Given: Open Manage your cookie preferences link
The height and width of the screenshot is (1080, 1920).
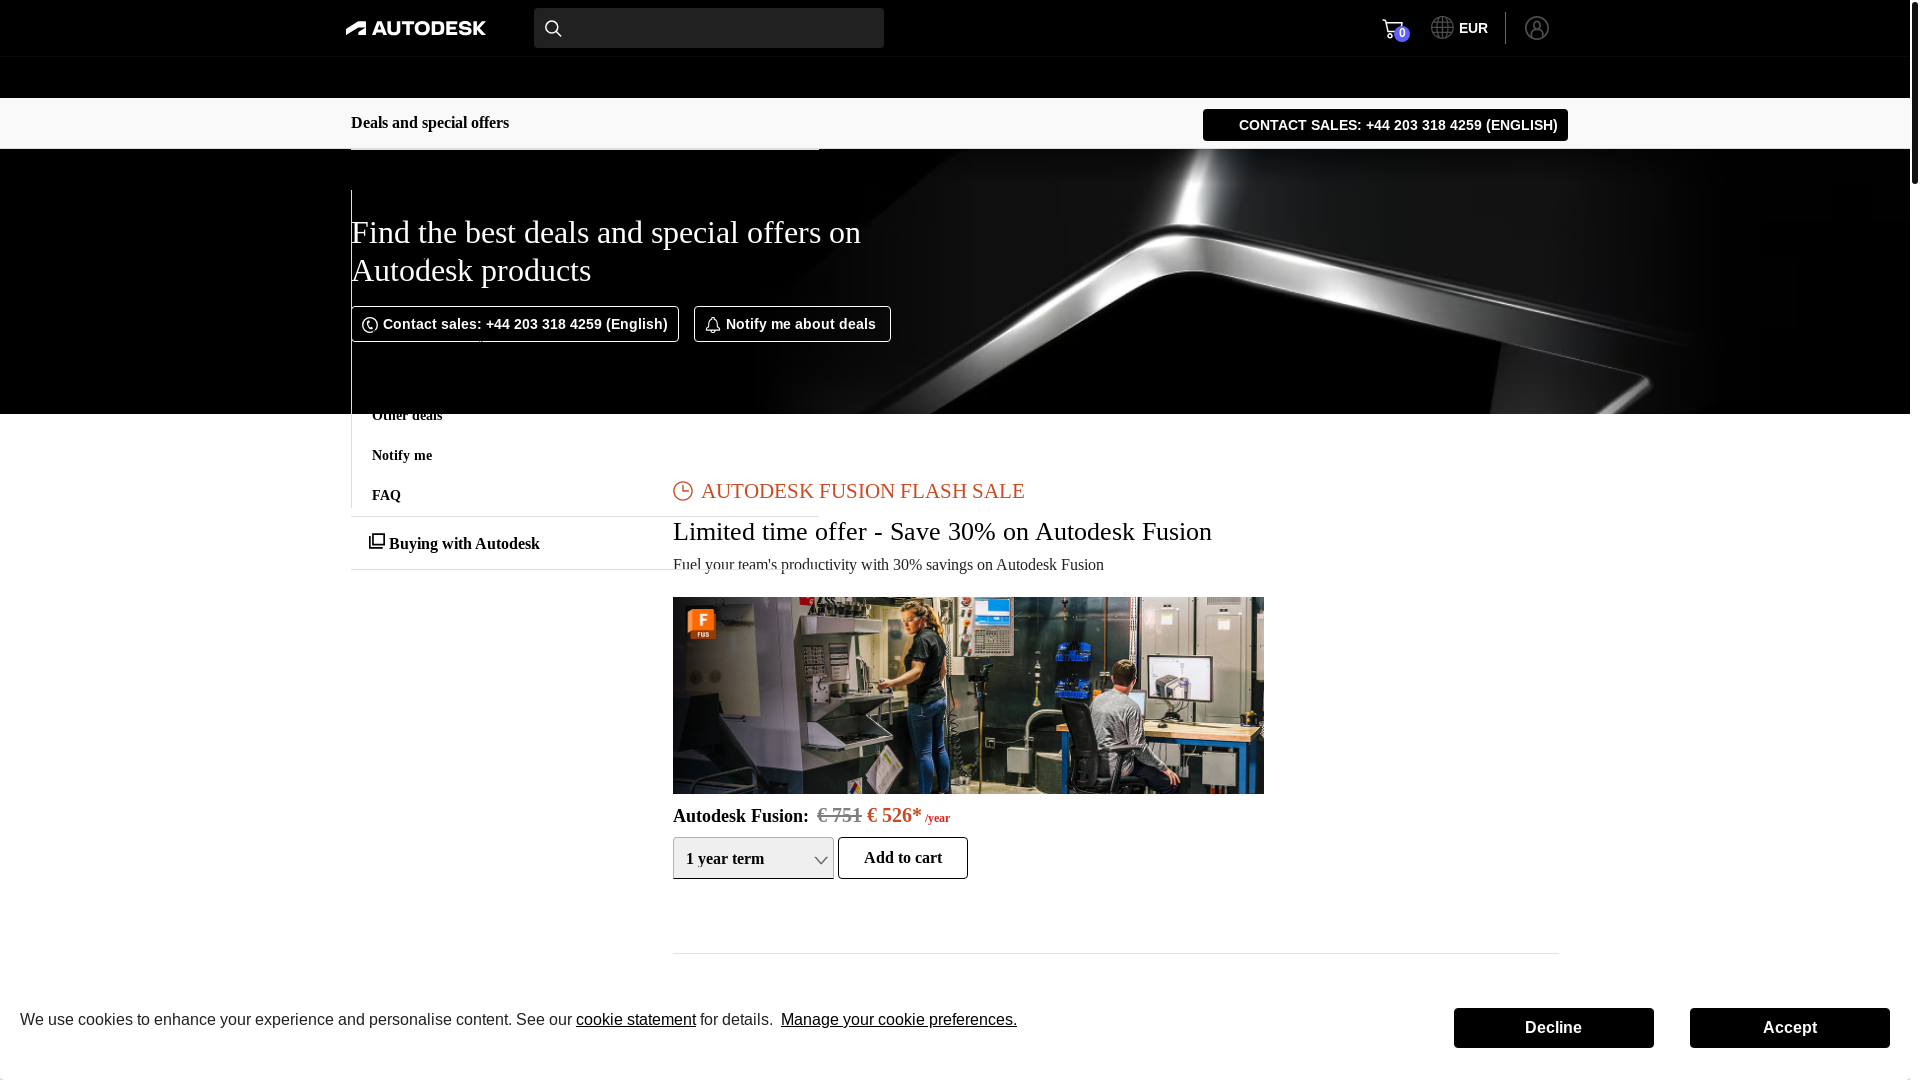Looking at the screenshot, I should pyautogui.click(x=899, y=1020).
